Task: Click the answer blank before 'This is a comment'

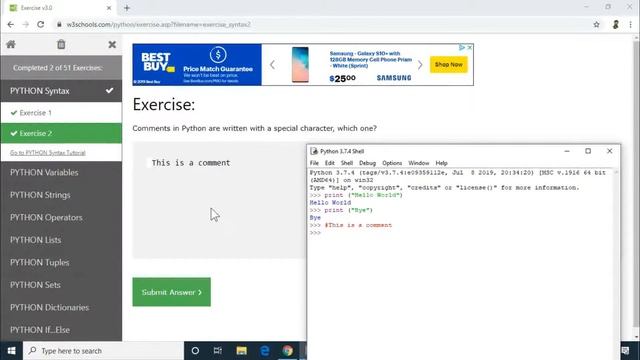Action: [x=149, y=162]
